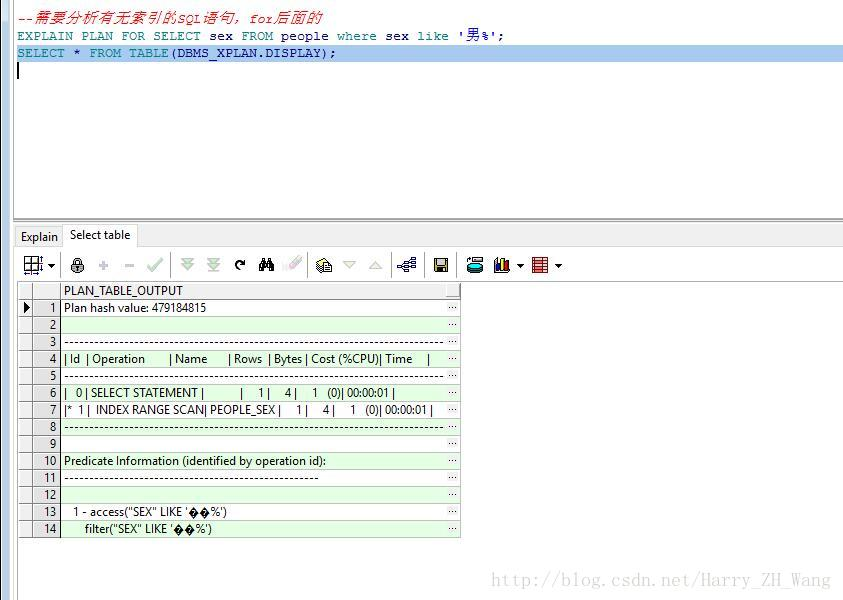The height and width of the screenshot is (600, 843).
Task: Save results using the diskette icon
Action: [440, 265]
